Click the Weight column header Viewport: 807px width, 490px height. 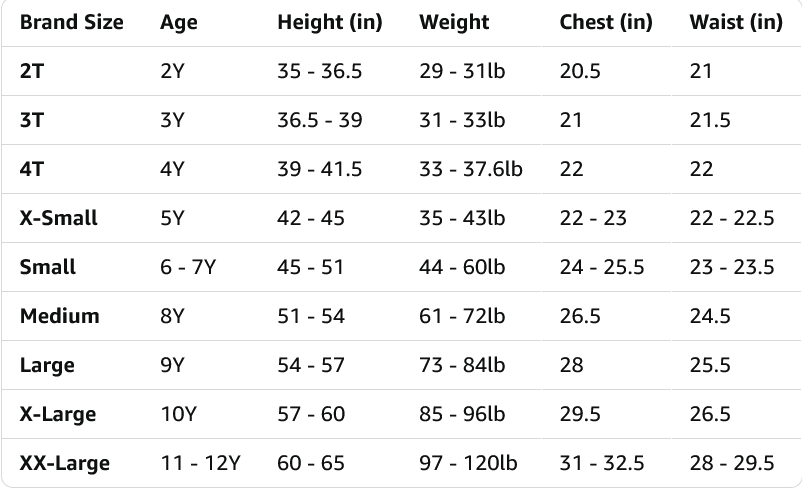click(454, 22)
